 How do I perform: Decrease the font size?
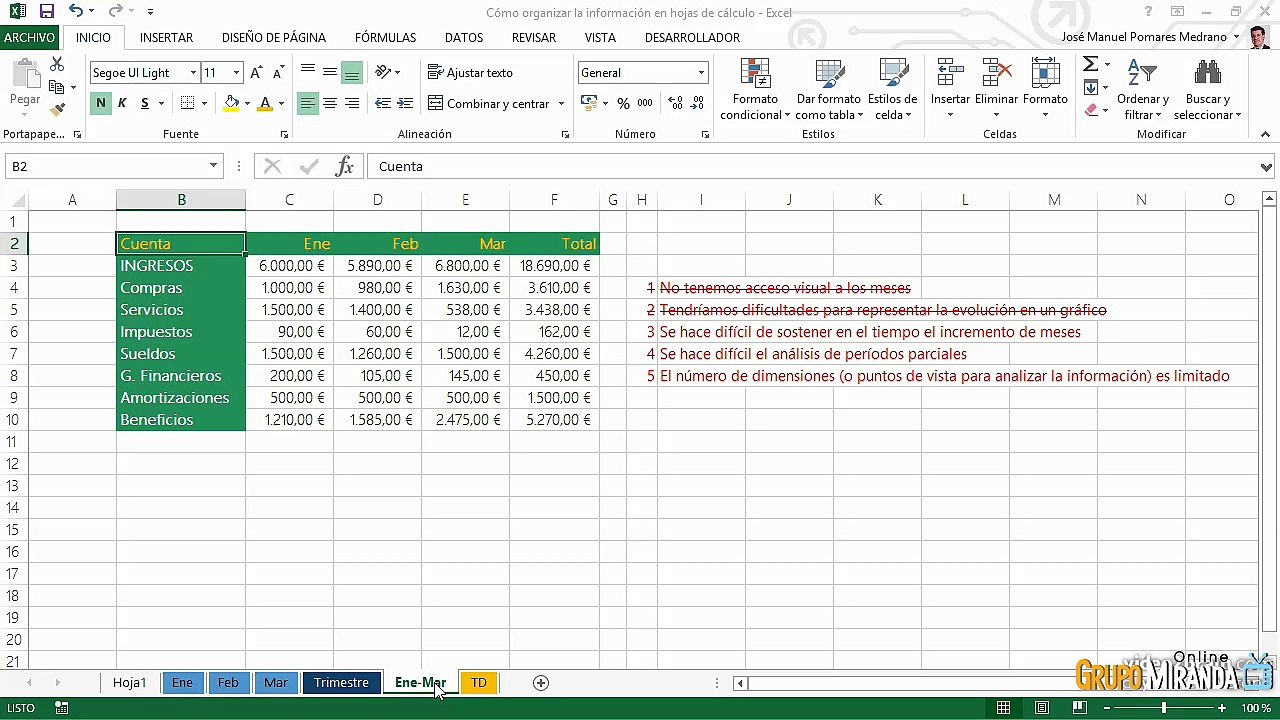coord(278,73)
